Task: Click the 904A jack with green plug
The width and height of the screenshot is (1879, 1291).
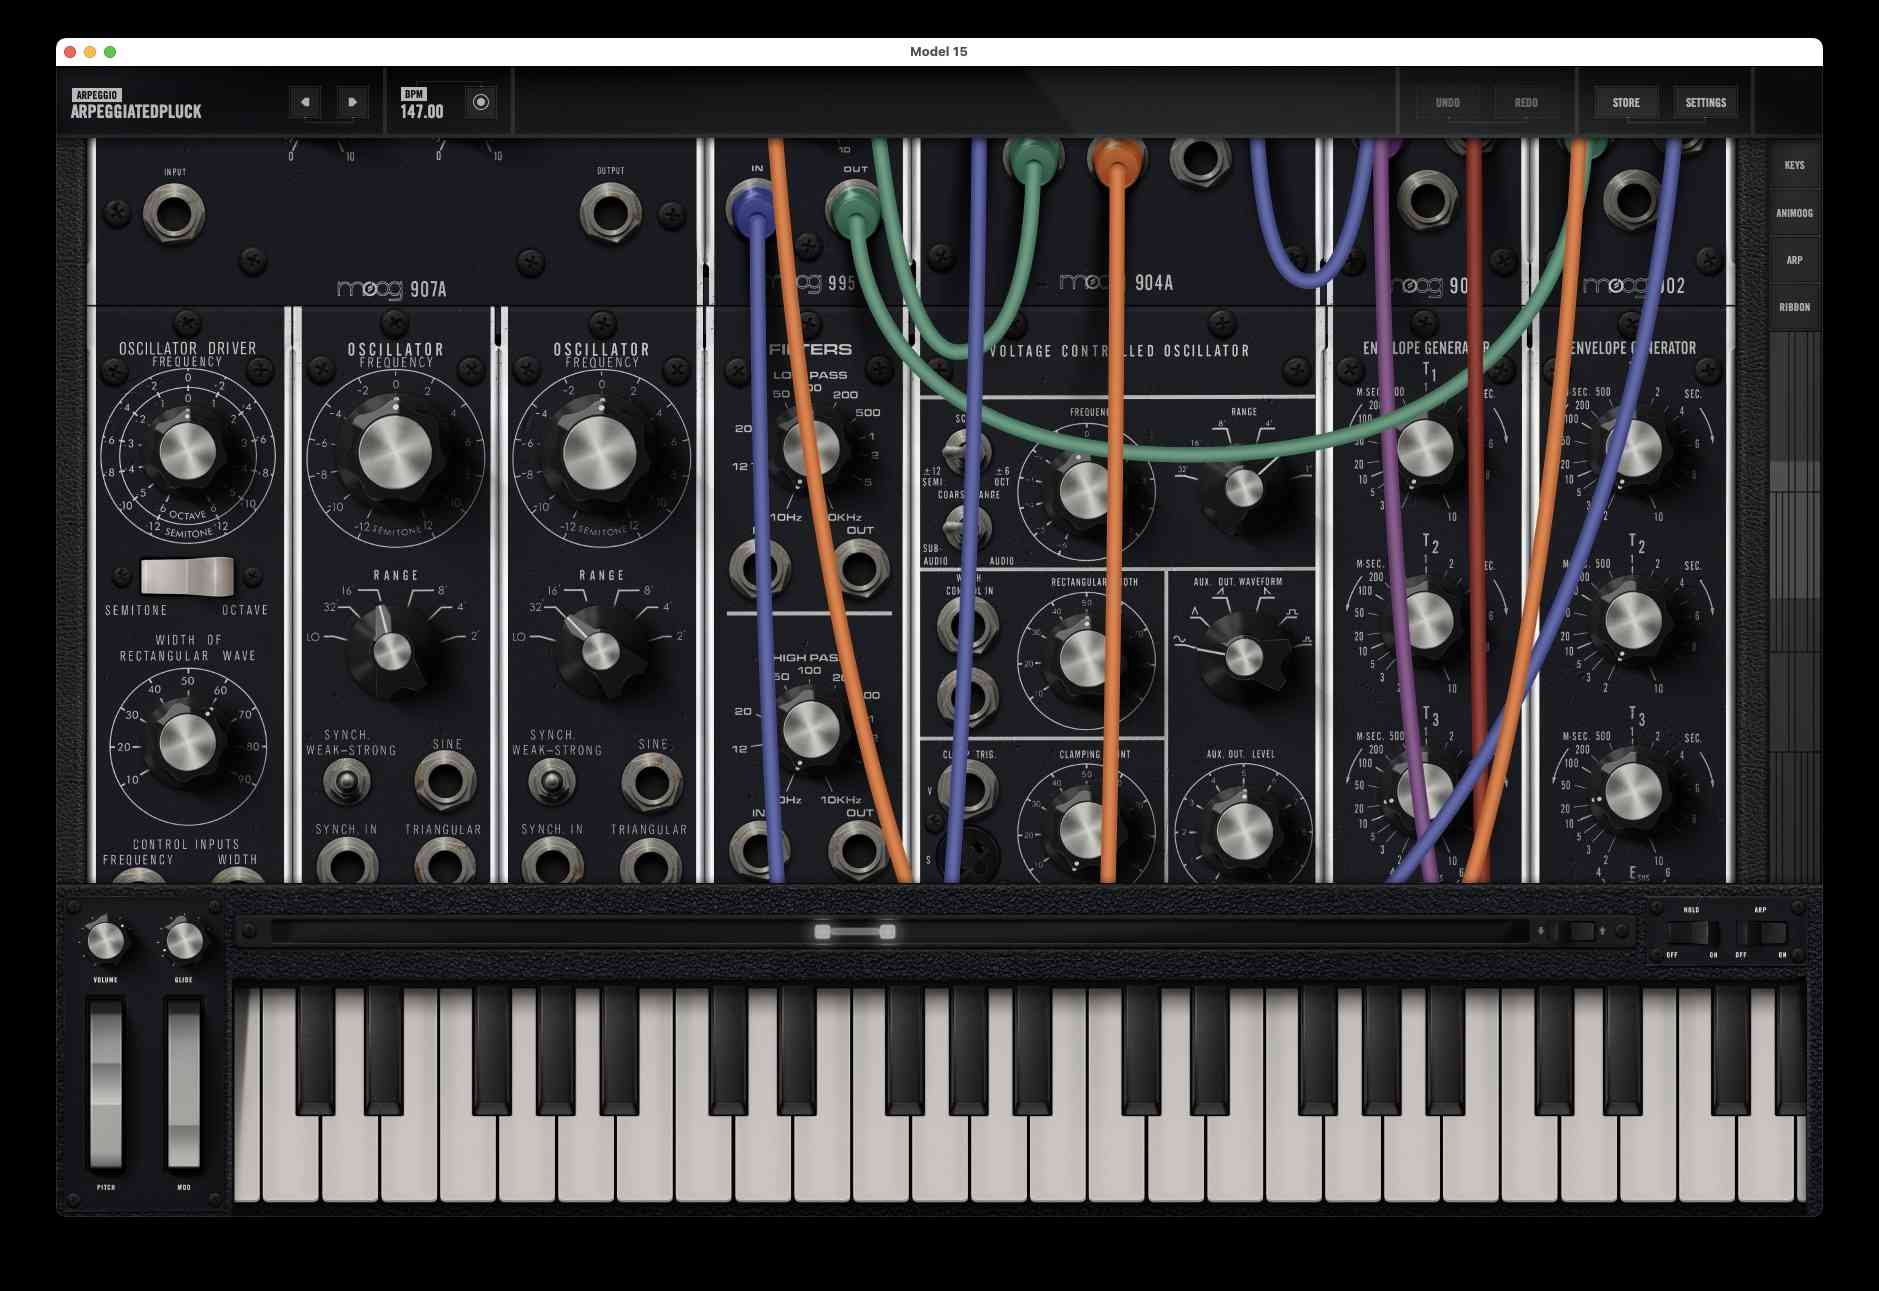Action: [x=1034, y=160]
